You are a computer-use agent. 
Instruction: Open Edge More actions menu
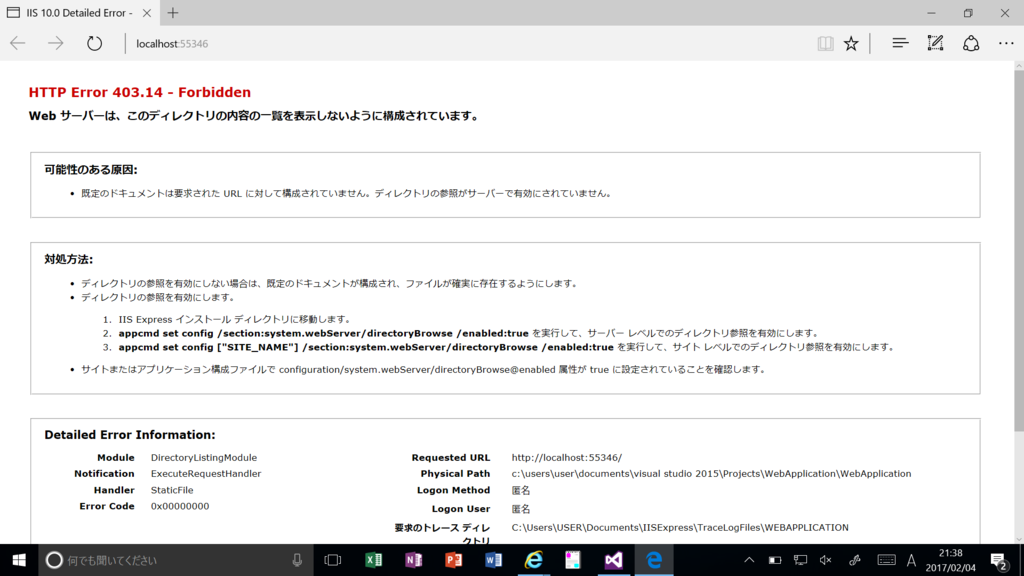(1006, 43)
